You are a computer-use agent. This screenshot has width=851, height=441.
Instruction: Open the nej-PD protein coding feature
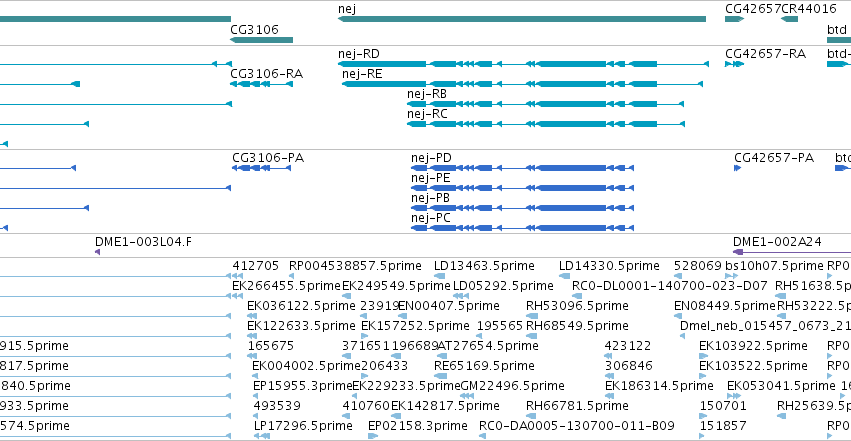tap(522, 168)
